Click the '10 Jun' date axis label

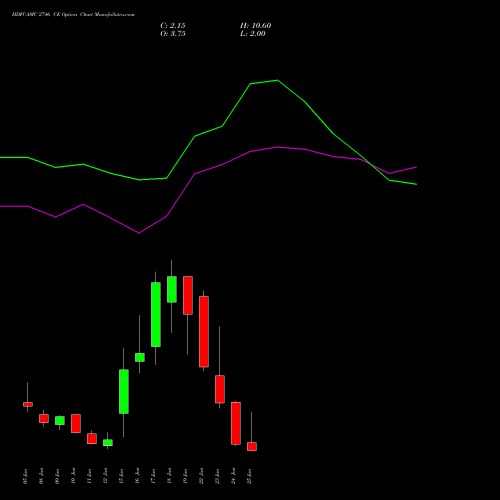[x=73, y=476]
